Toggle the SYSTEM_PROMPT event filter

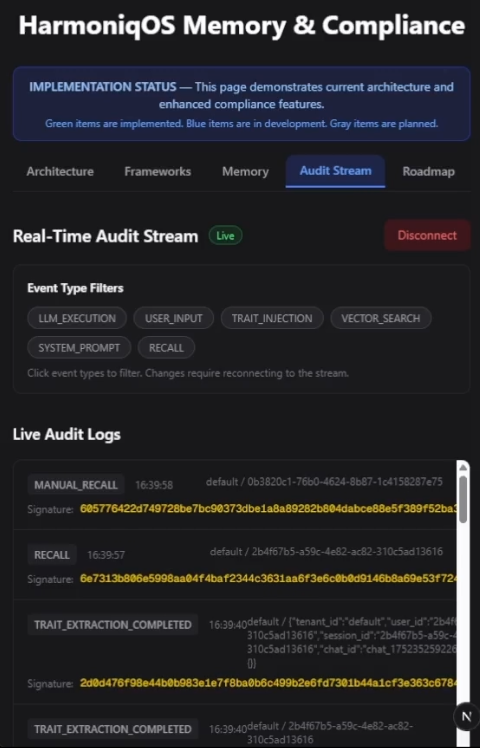[79, 348]
